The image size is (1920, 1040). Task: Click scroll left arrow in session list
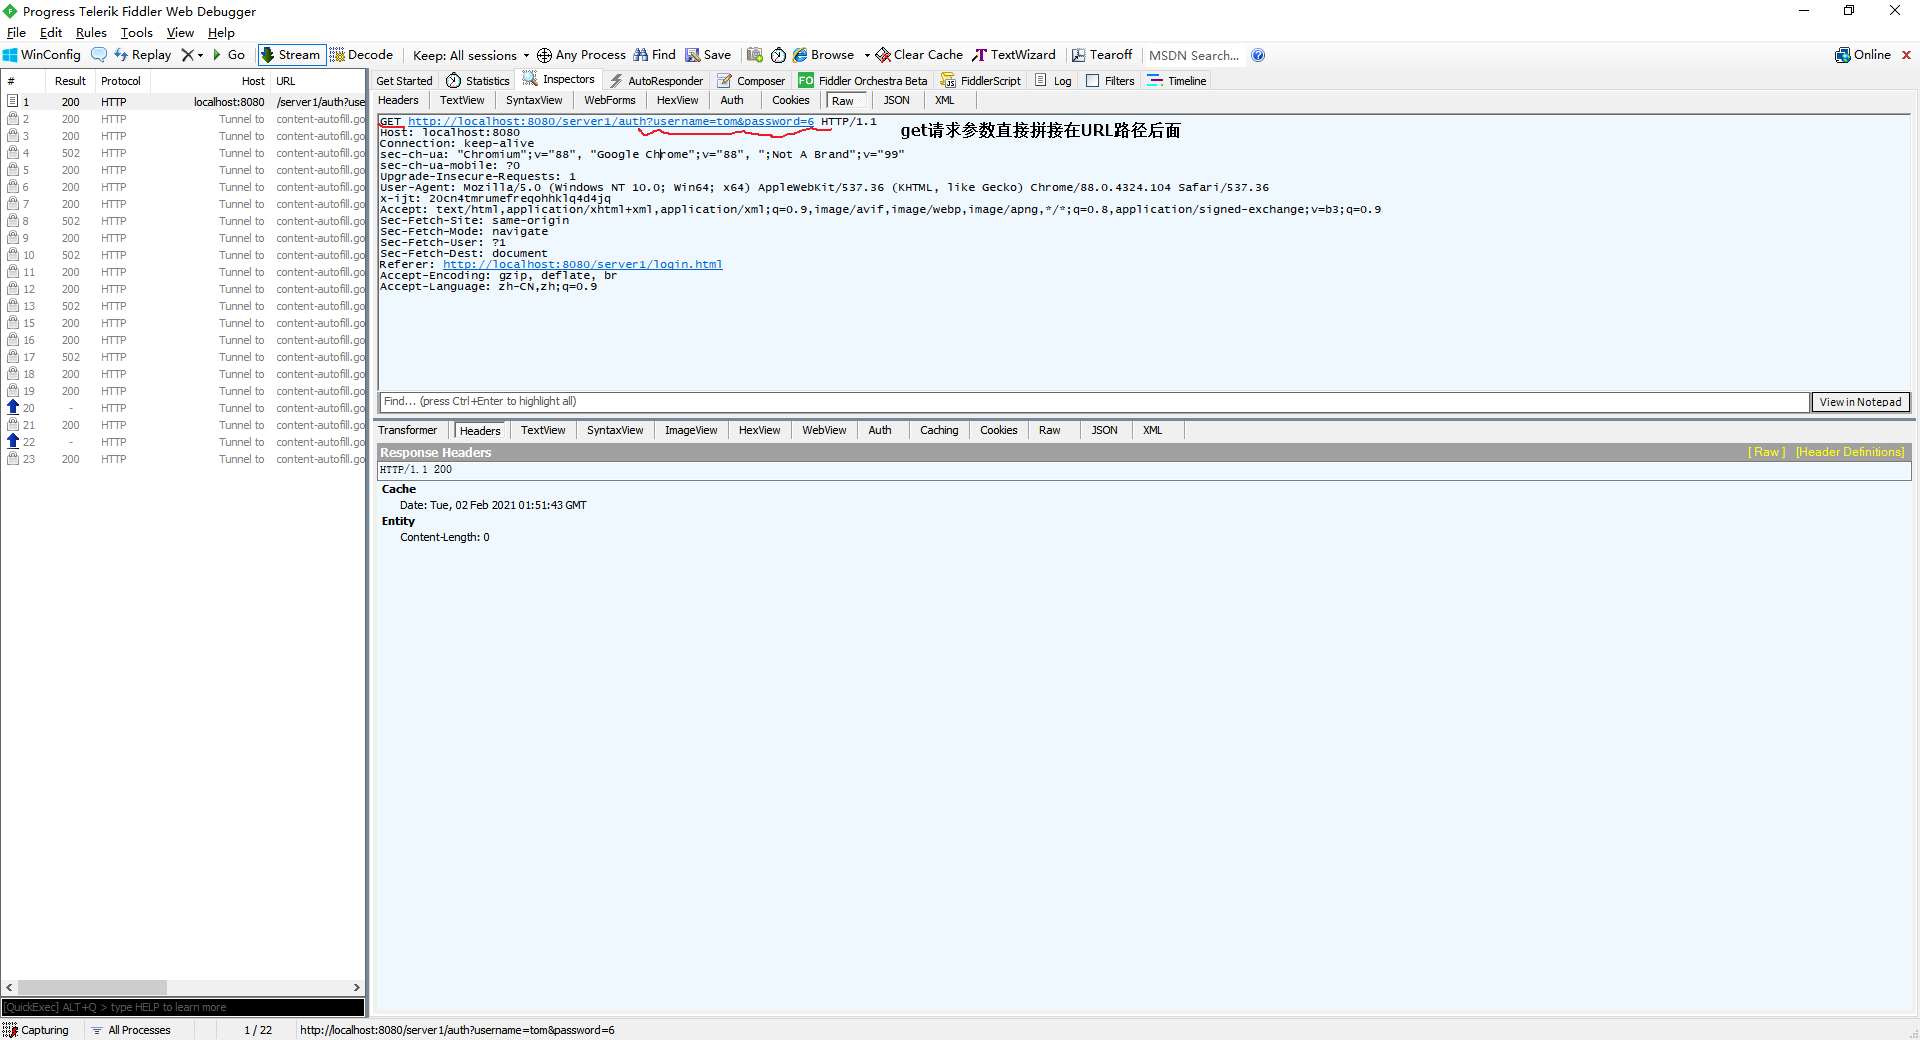tap(10, 987)
